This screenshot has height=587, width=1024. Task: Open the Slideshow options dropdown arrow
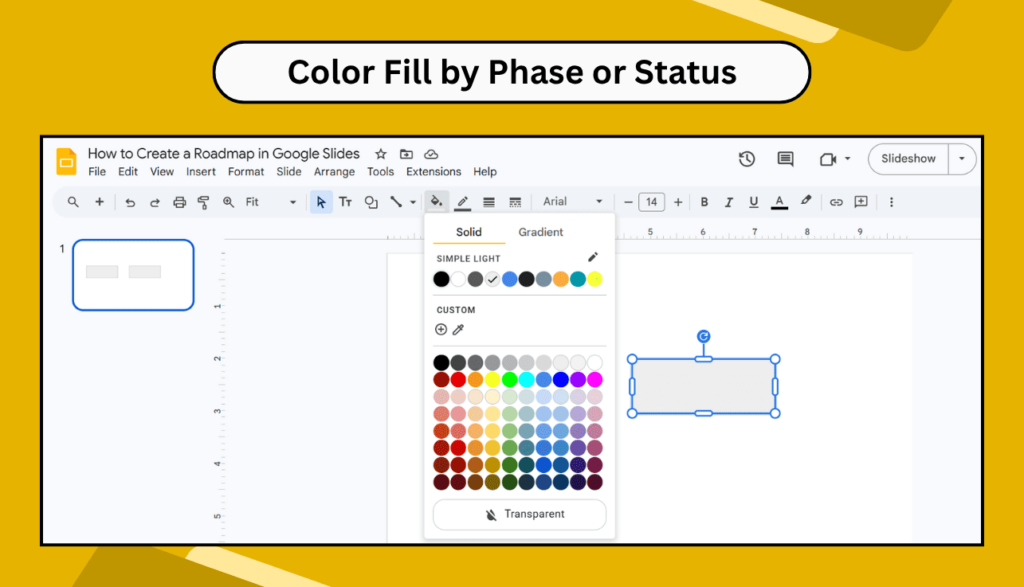pos(962,159)
